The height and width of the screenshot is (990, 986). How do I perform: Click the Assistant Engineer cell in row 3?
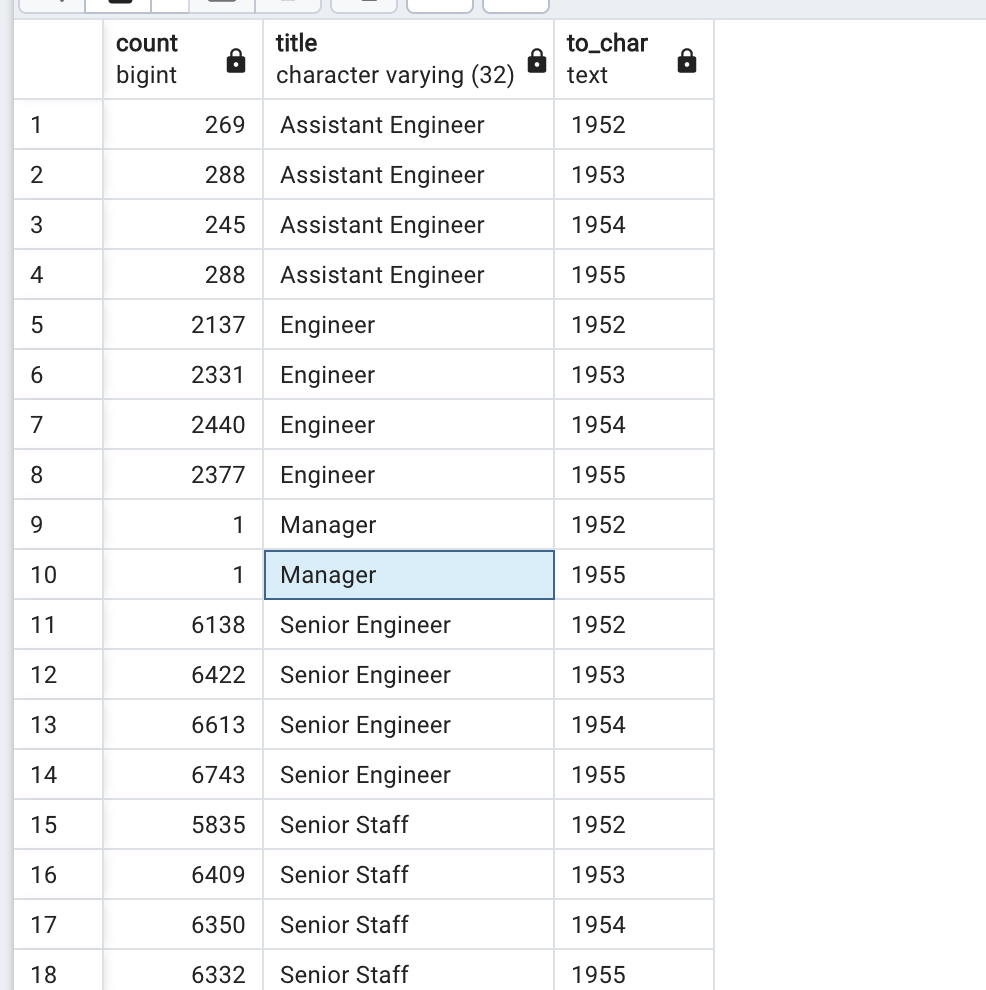click(408, 225)
